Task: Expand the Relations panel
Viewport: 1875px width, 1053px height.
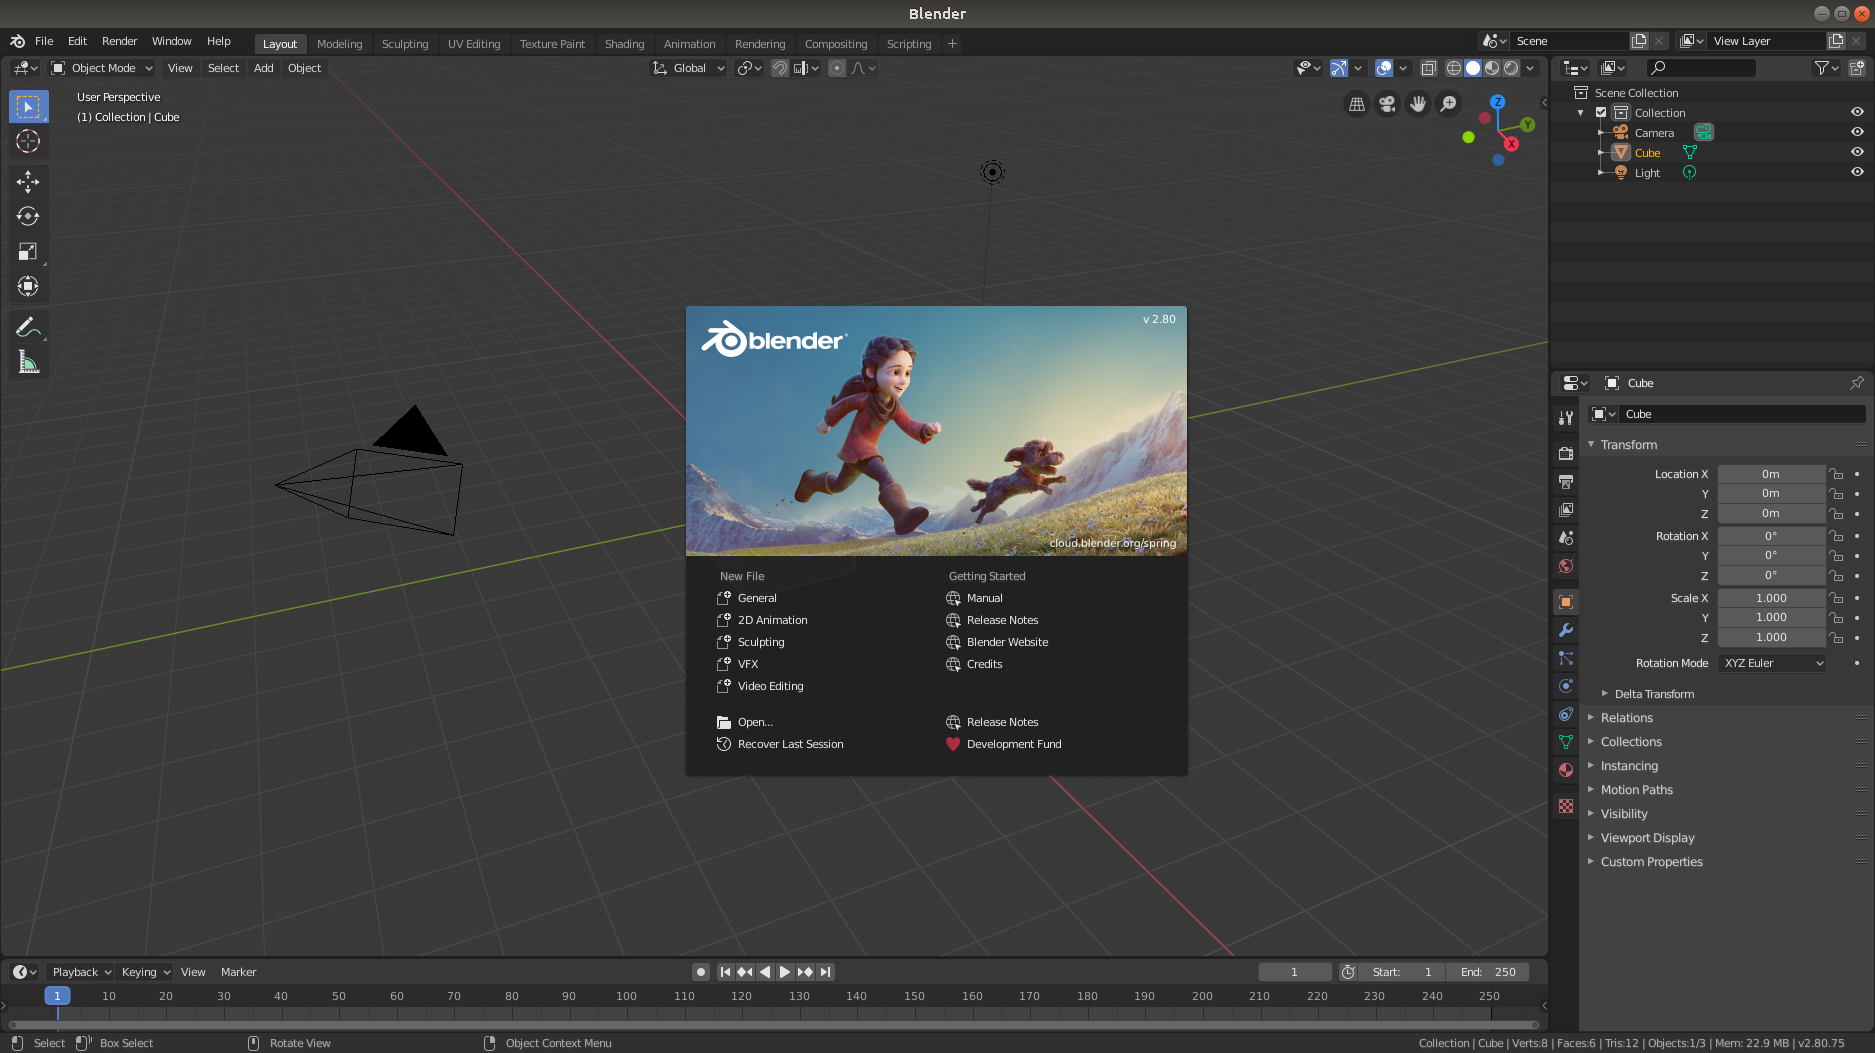Action: click(1627, 718)
